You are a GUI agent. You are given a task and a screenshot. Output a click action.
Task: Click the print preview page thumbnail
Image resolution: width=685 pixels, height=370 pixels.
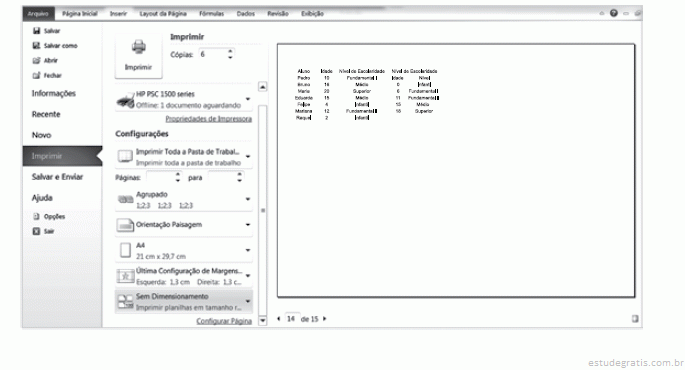point(456,170)
